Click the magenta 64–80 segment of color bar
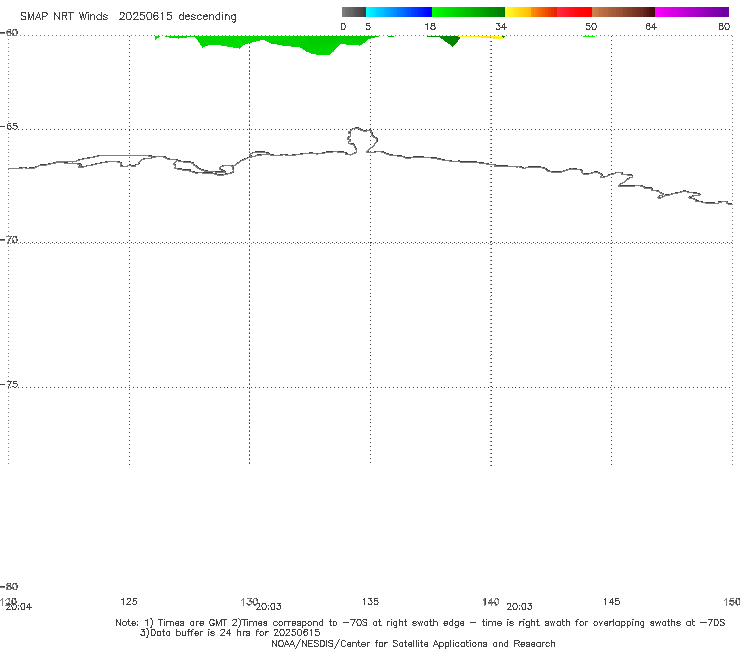This screenshot has height=650, width=740. (x=692, y=12)
